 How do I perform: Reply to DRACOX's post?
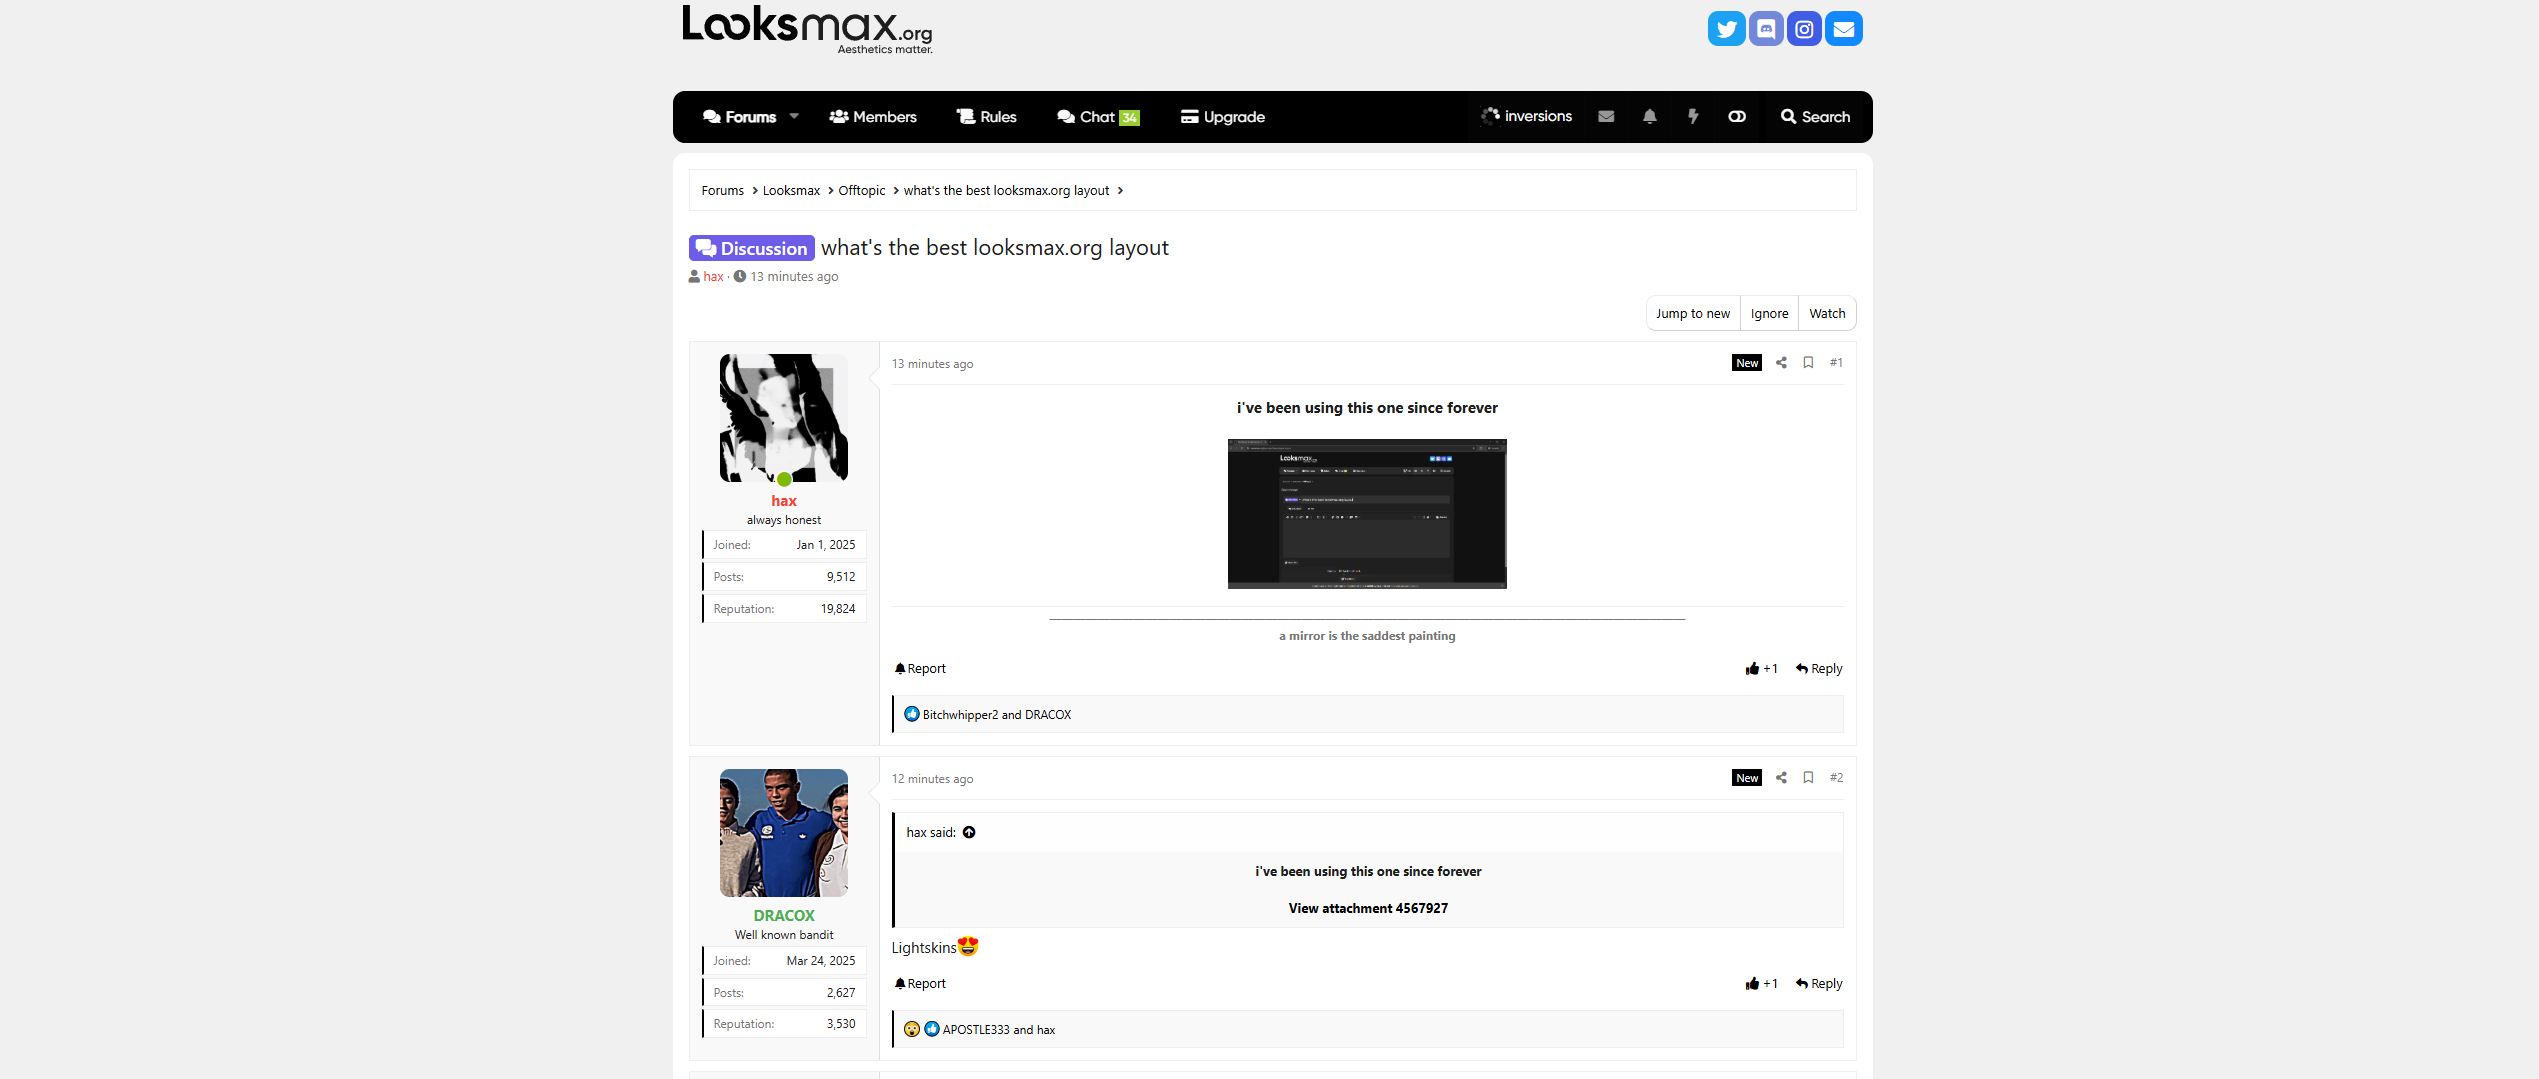tap(1819, 984)
